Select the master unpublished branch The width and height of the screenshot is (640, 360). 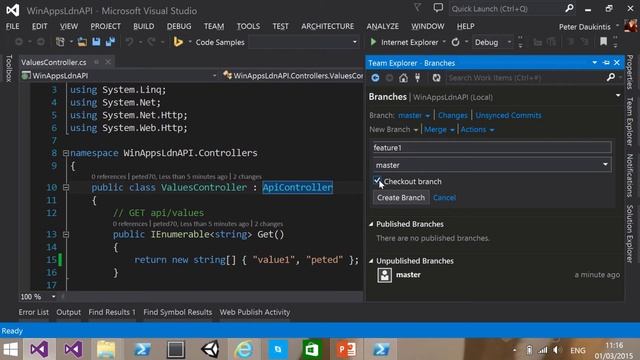498,275
